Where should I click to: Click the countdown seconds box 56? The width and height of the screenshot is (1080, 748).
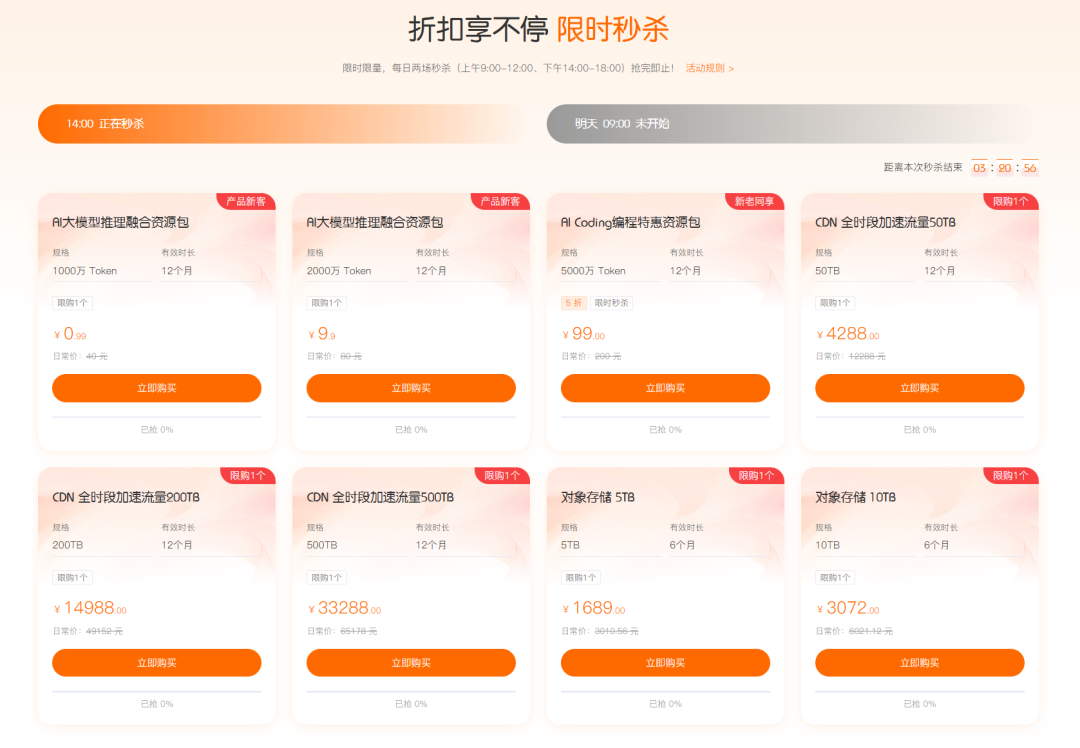pyautogui.click(x=1030, y=168)
